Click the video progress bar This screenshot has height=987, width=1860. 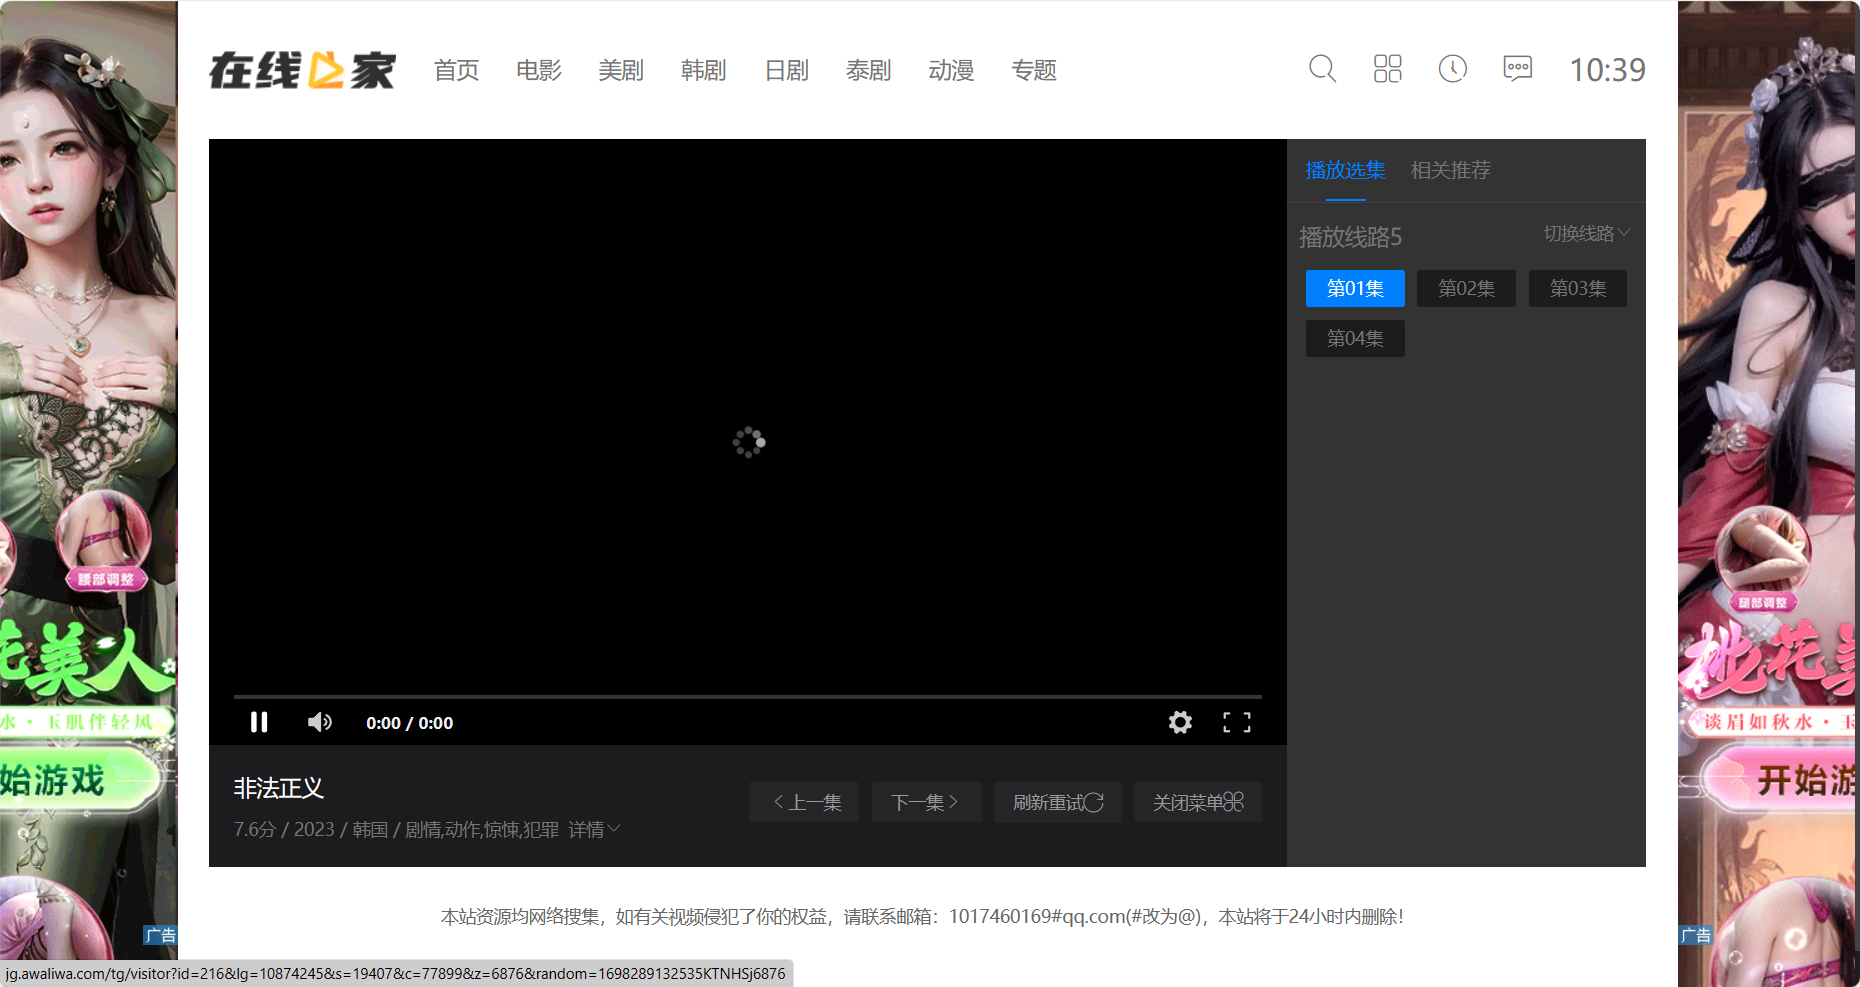pyautogui.click(x=747, y=696)
